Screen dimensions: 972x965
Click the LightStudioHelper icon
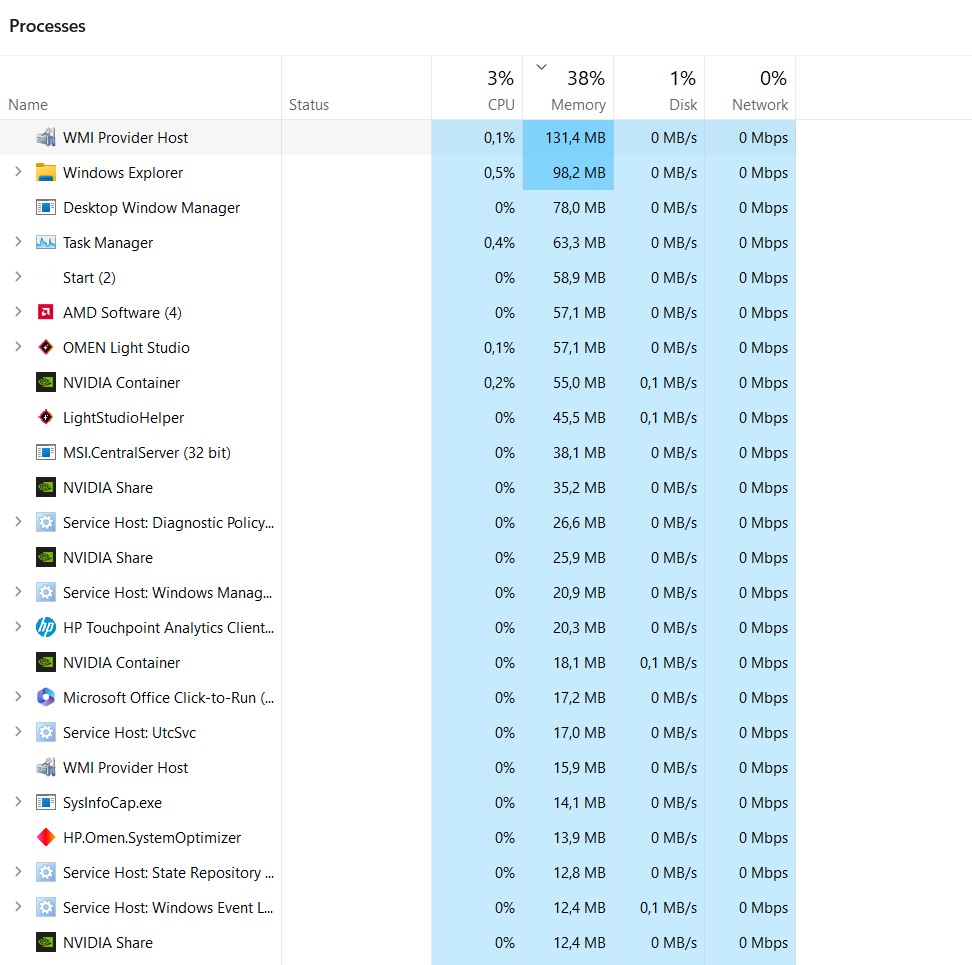point(45,418)
